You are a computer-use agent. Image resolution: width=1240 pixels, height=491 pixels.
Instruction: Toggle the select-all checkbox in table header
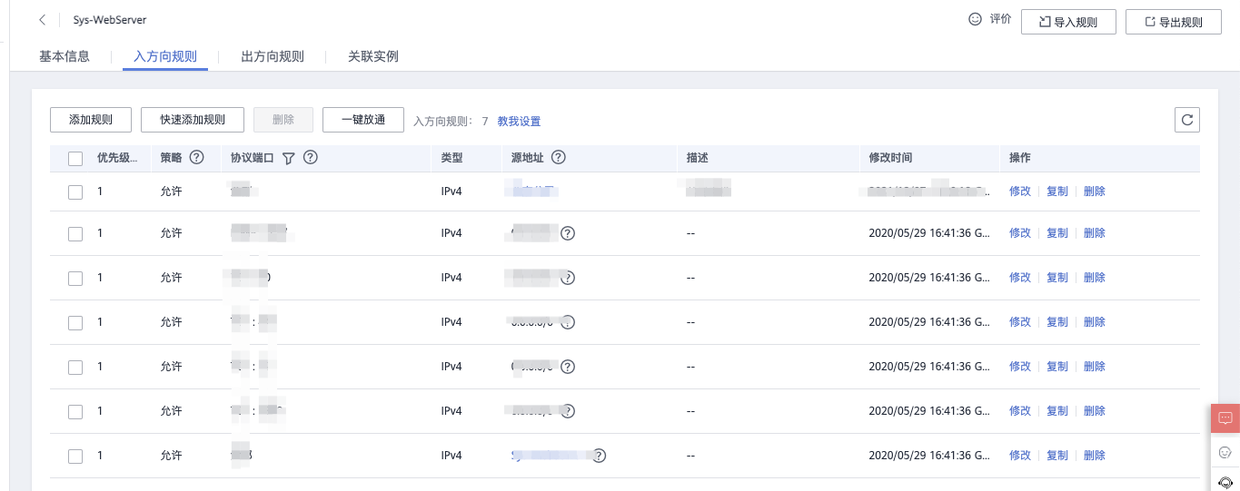[x=75, y=158]
